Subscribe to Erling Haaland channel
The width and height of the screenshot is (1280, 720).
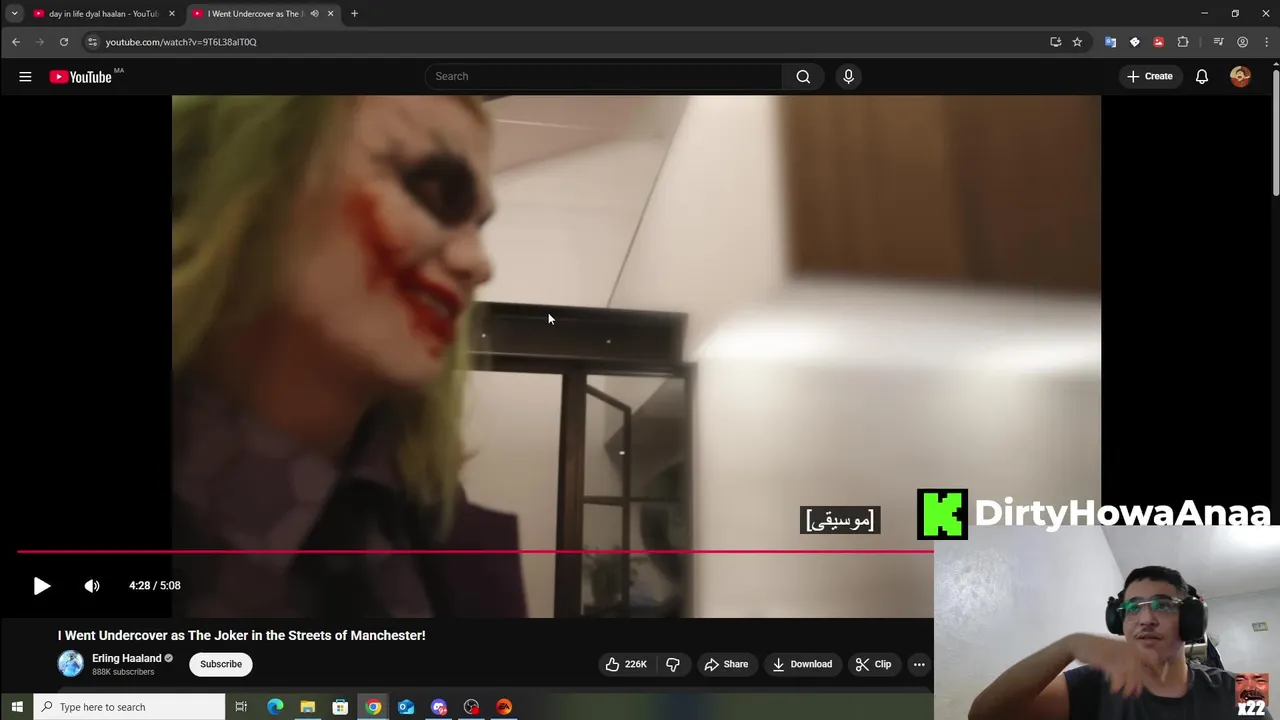click(221, 664)
